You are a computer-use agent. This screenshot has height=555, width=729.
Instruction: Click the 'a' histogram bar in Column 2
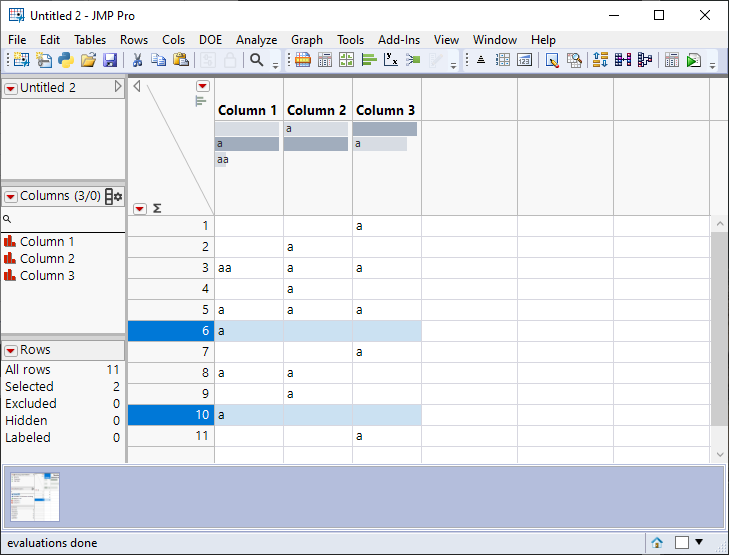tap(316, 129)
